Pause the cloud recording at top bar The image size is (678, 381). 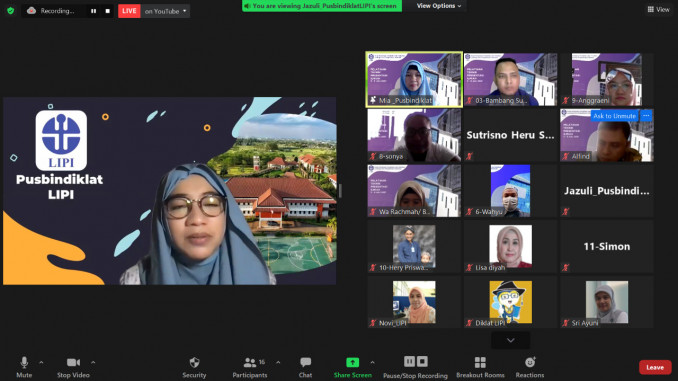(93, 11)
